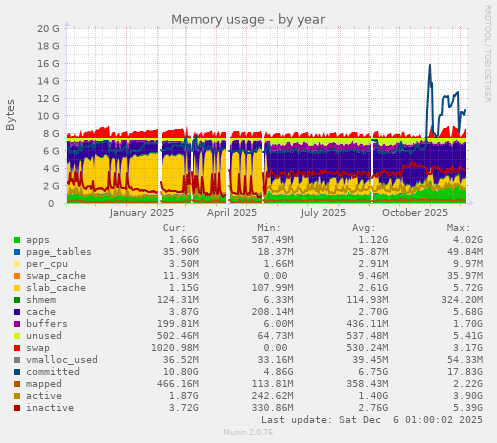Screen dimensions: 497x443
Task: Click the apps green legend swatch
Action: [17, 240]
